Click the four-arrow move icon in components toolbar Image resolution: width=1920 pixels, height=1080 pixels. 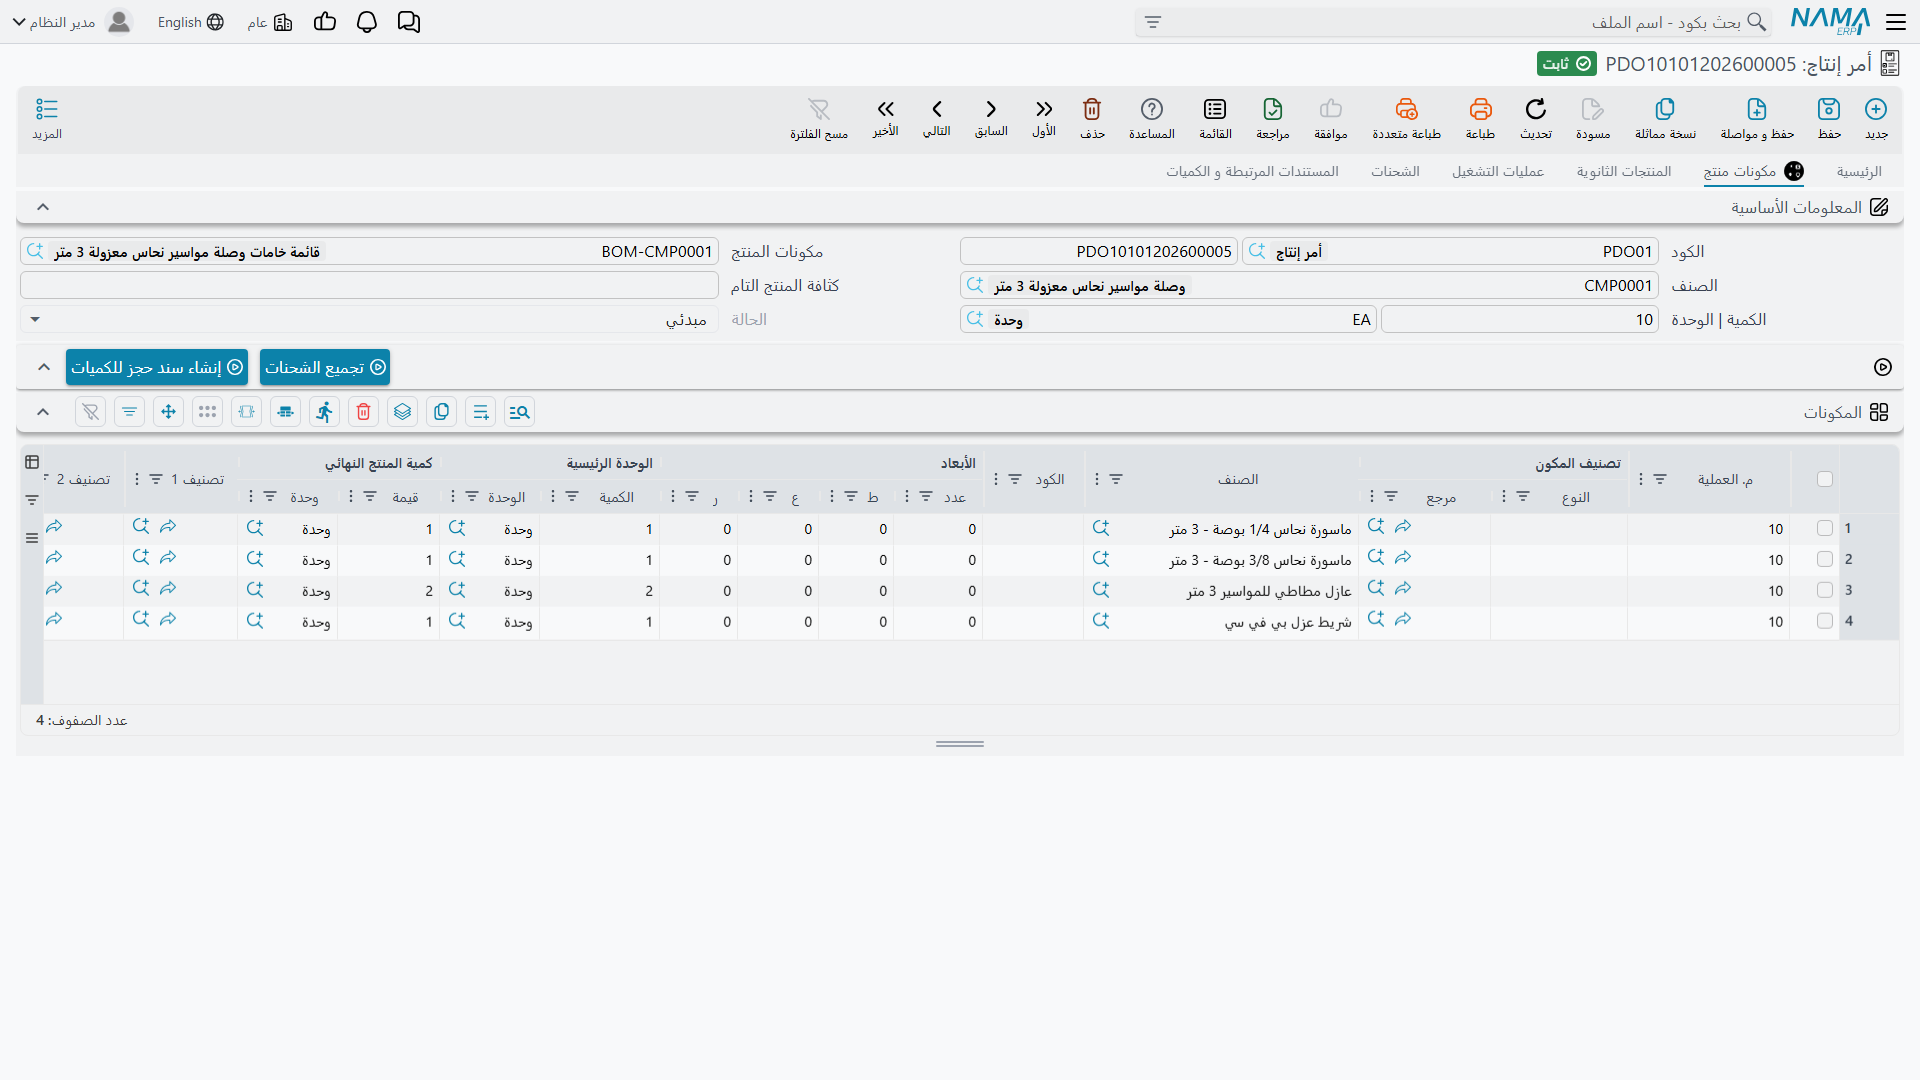point(168,412)
